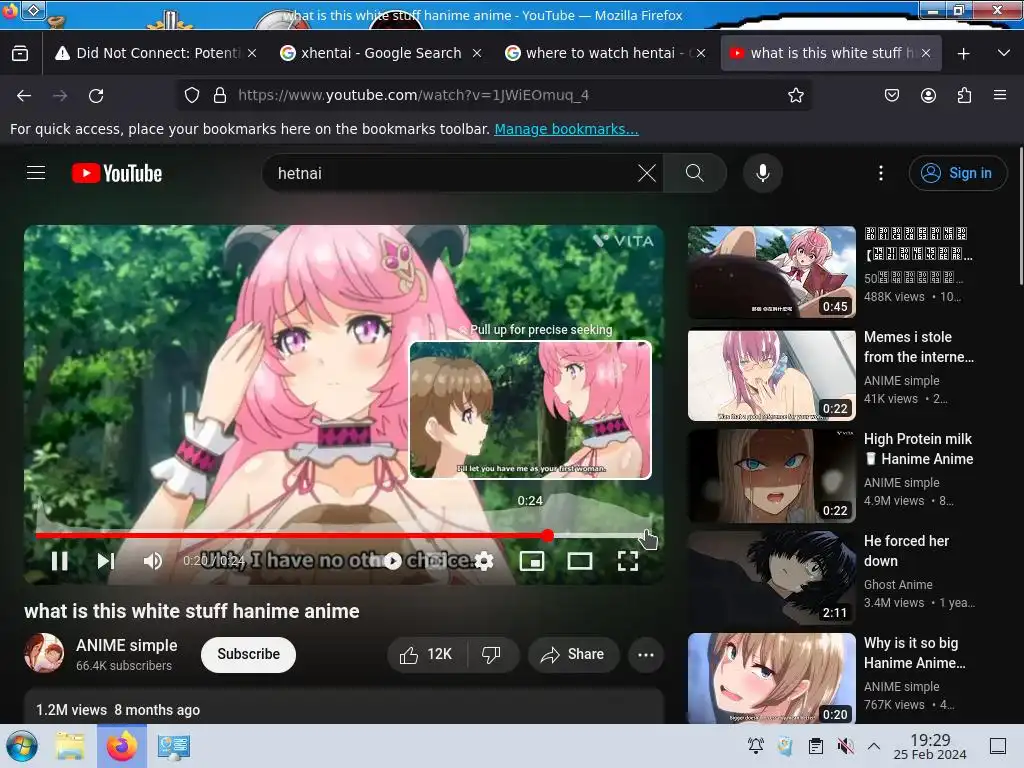The image size is (1024, 768).
Task: Open video player settings gear
Action: click(x=484, y=561)
